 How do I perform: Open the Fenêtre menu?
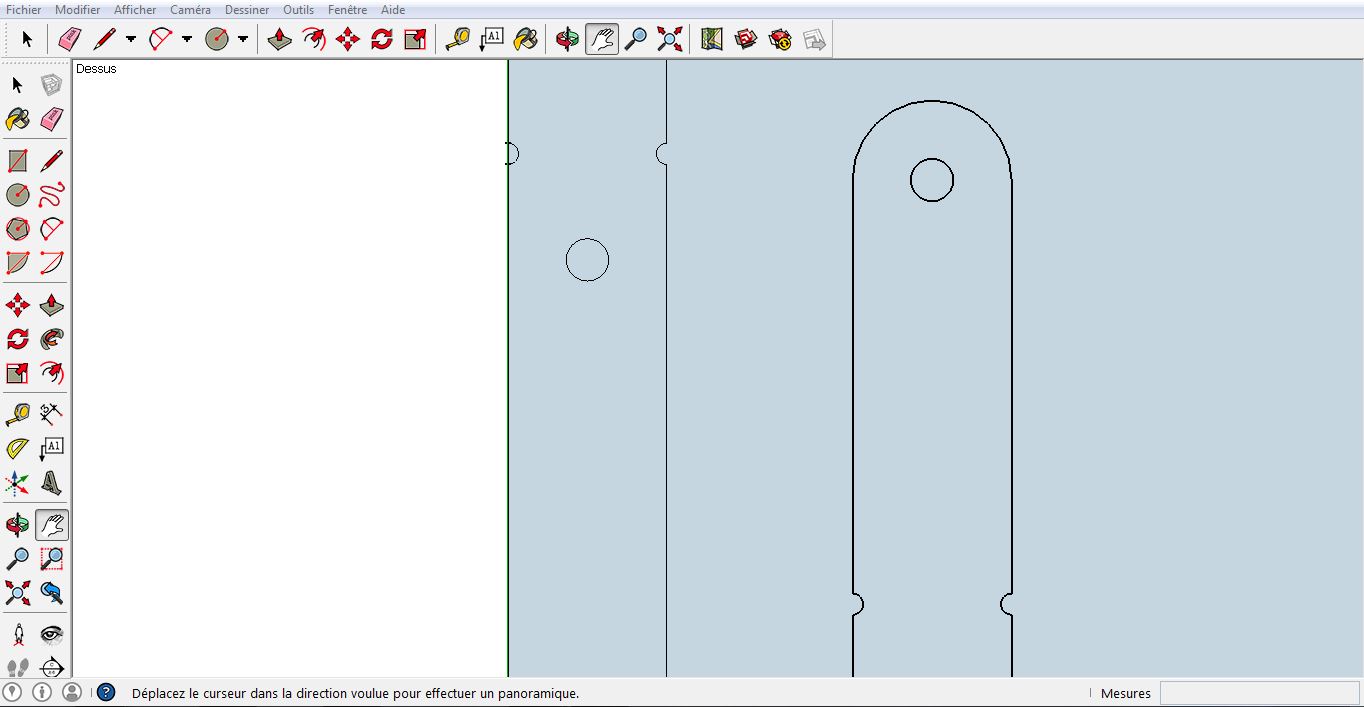(x=349, y=10)
